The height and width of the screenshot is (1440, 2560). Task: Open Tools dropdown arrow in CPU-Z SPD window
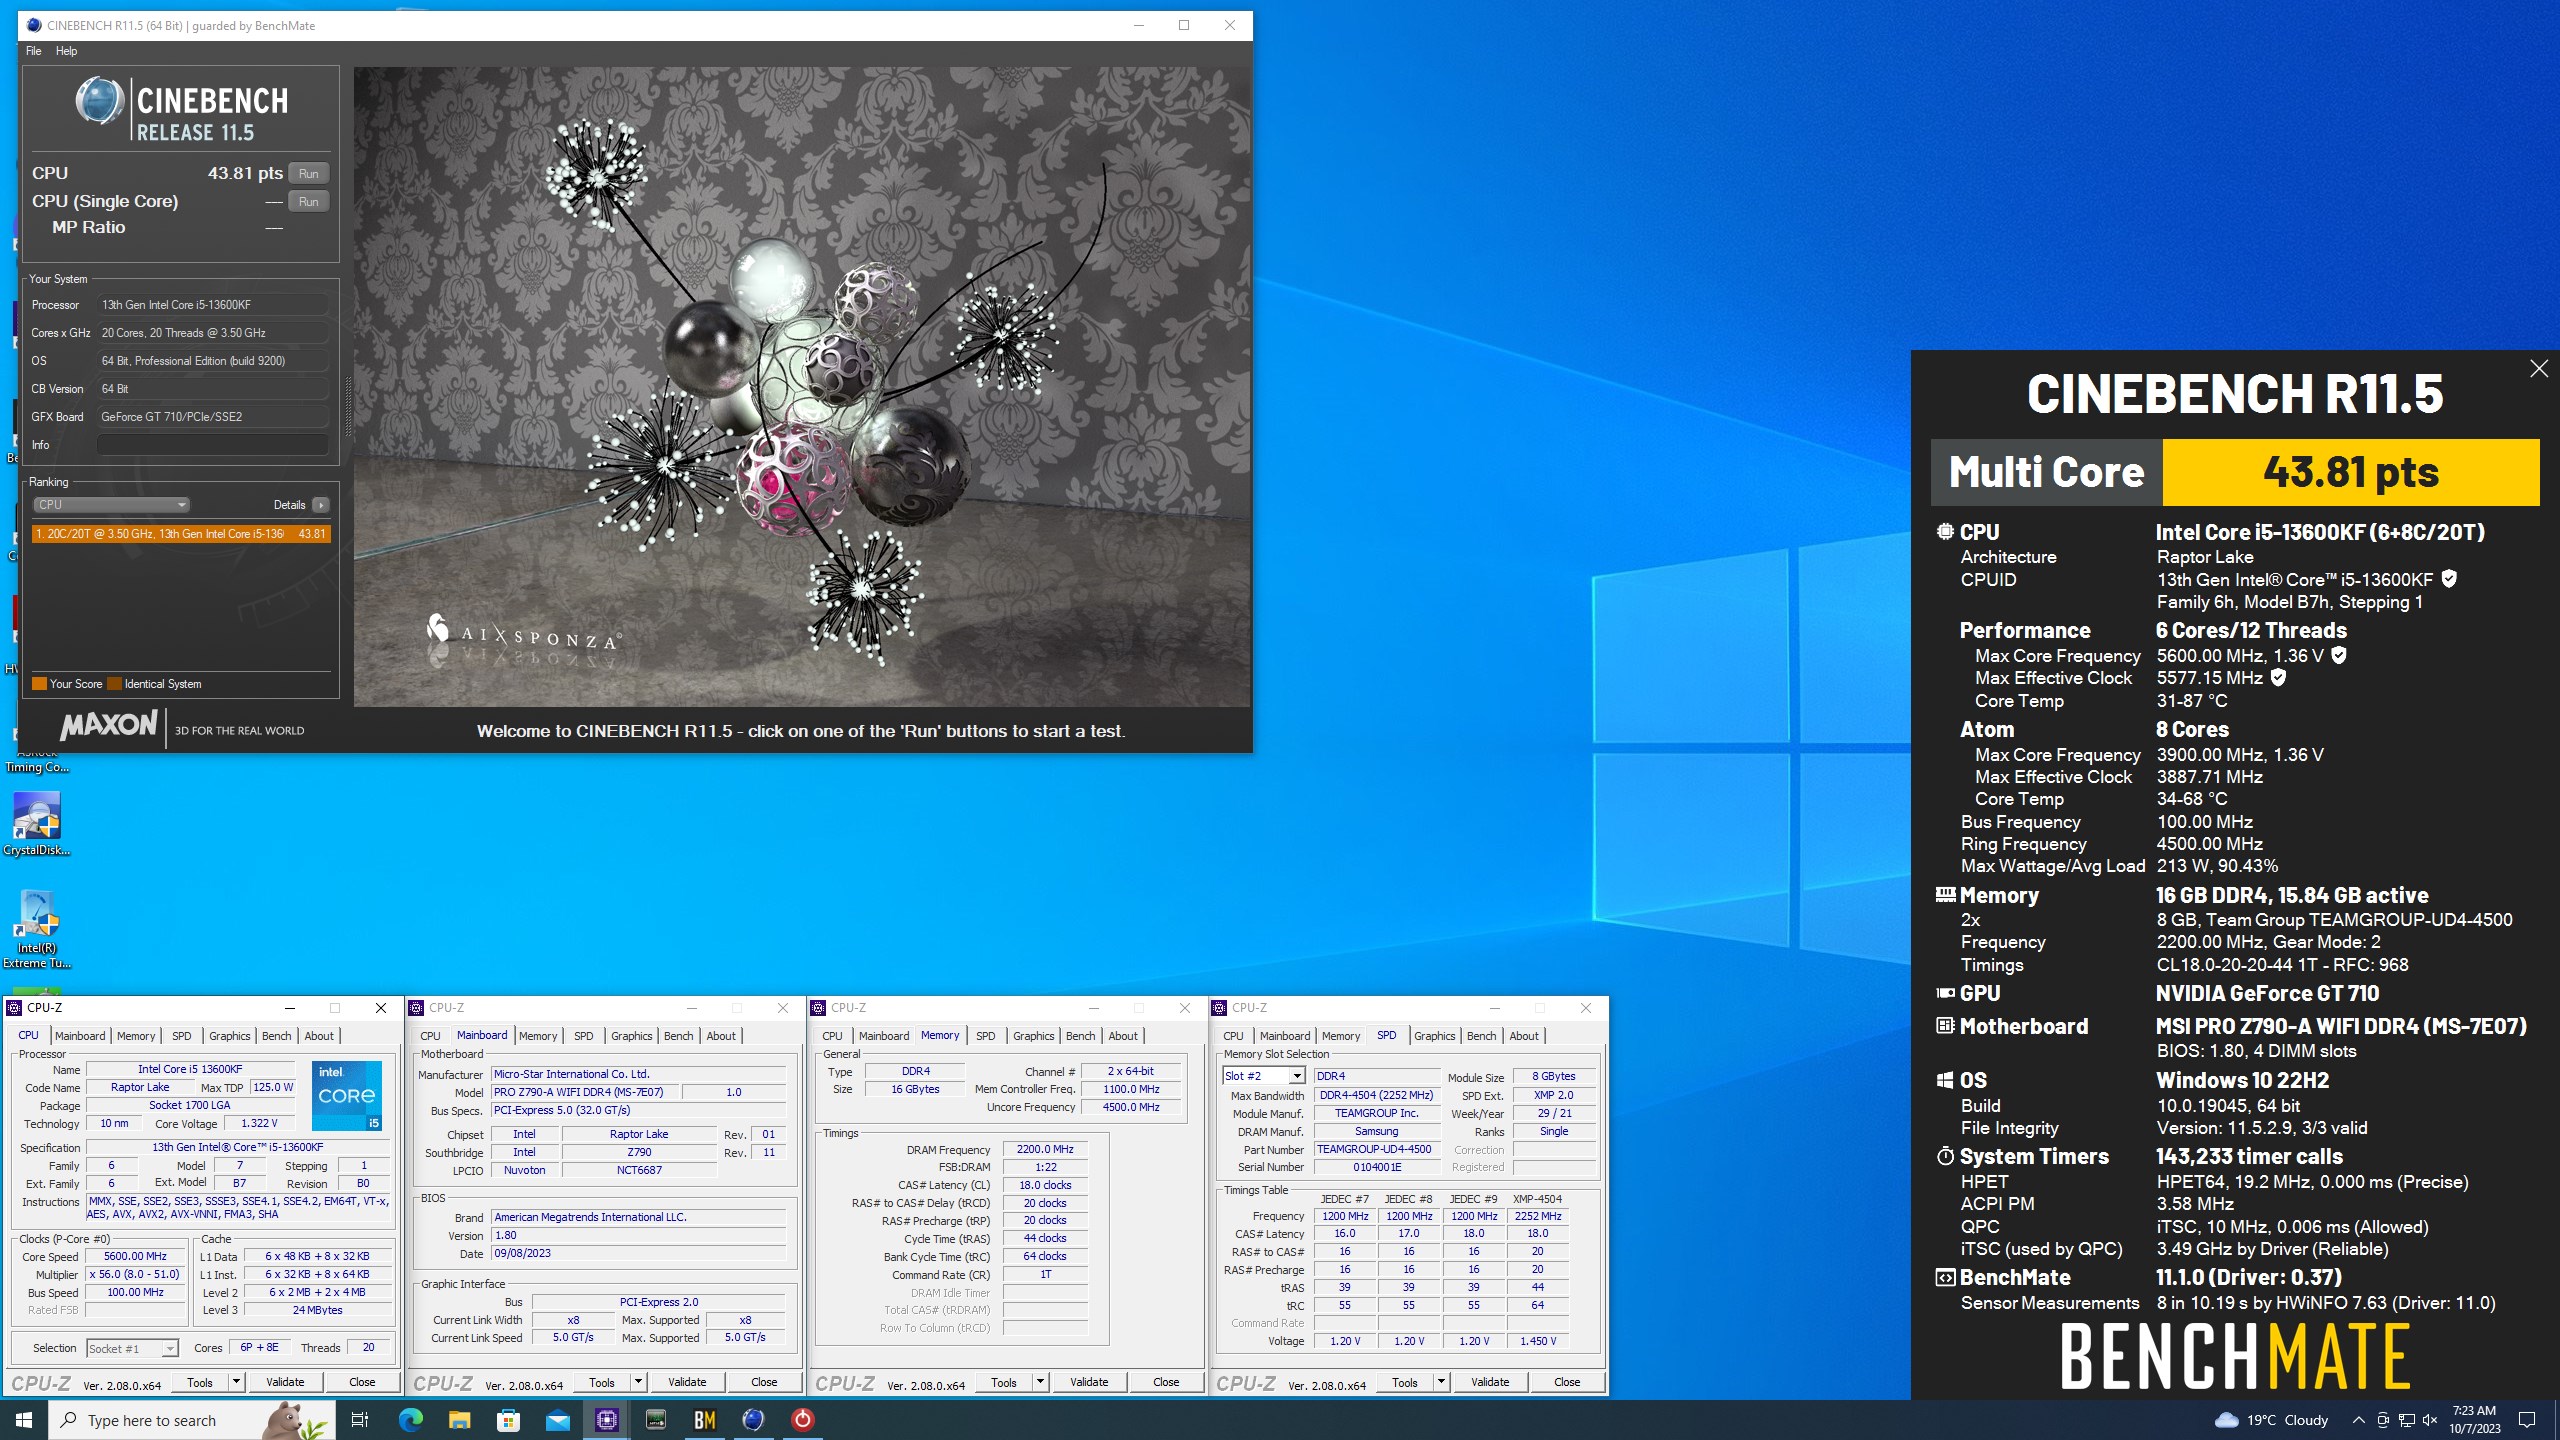tap(1441, 1382)
